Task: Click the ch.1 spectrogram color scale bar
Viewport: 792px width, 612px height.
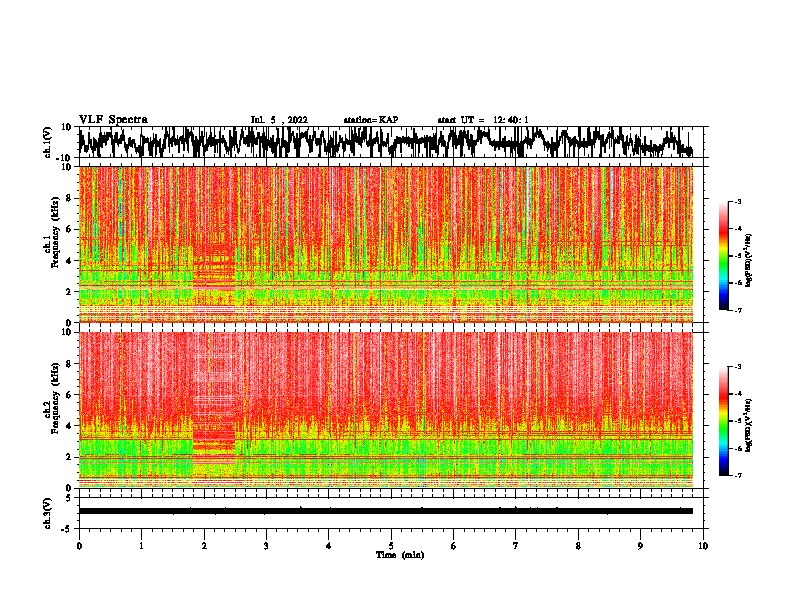Action: pos(723,256)
